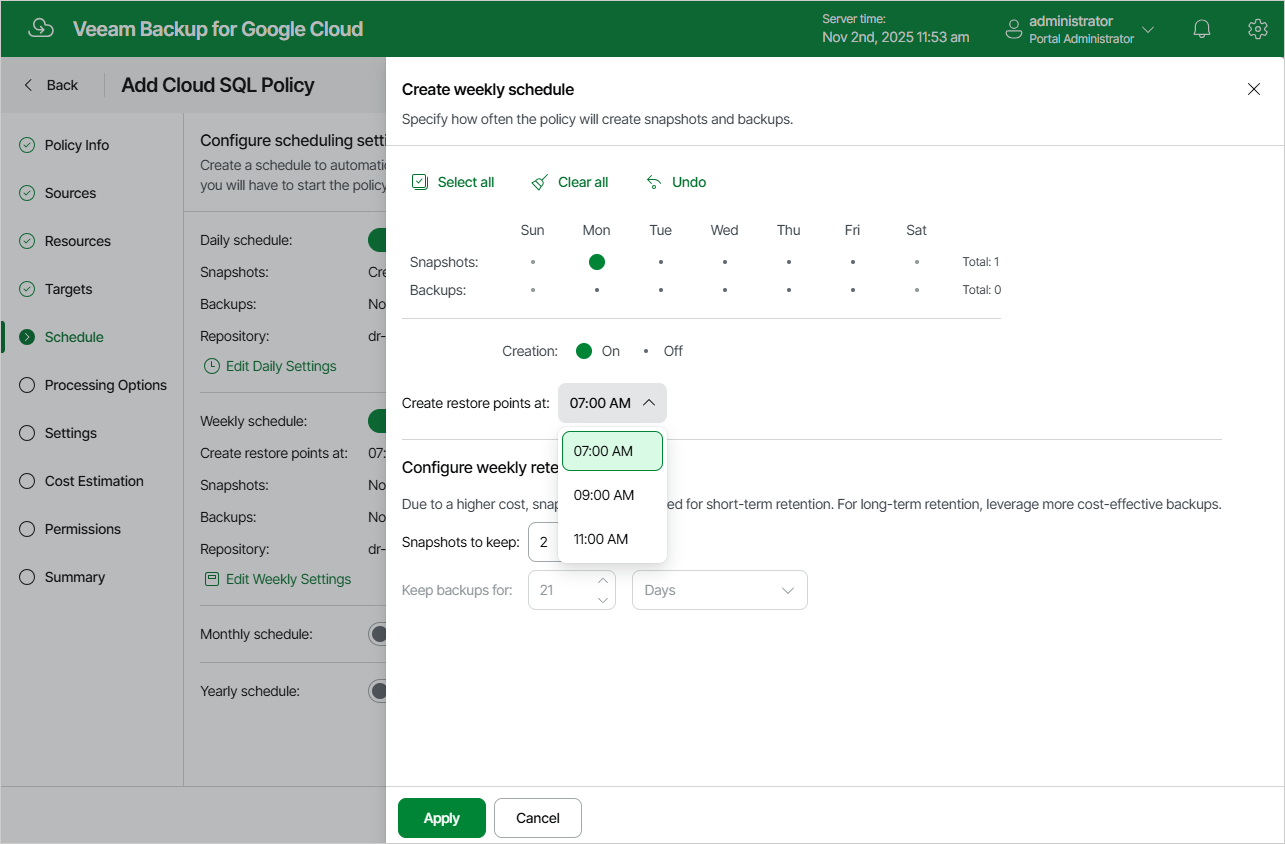Click the Select all checkmark icon
The width and height of the screenshot is (1285, 844).
pyautogui.click(x=420, y=182)
